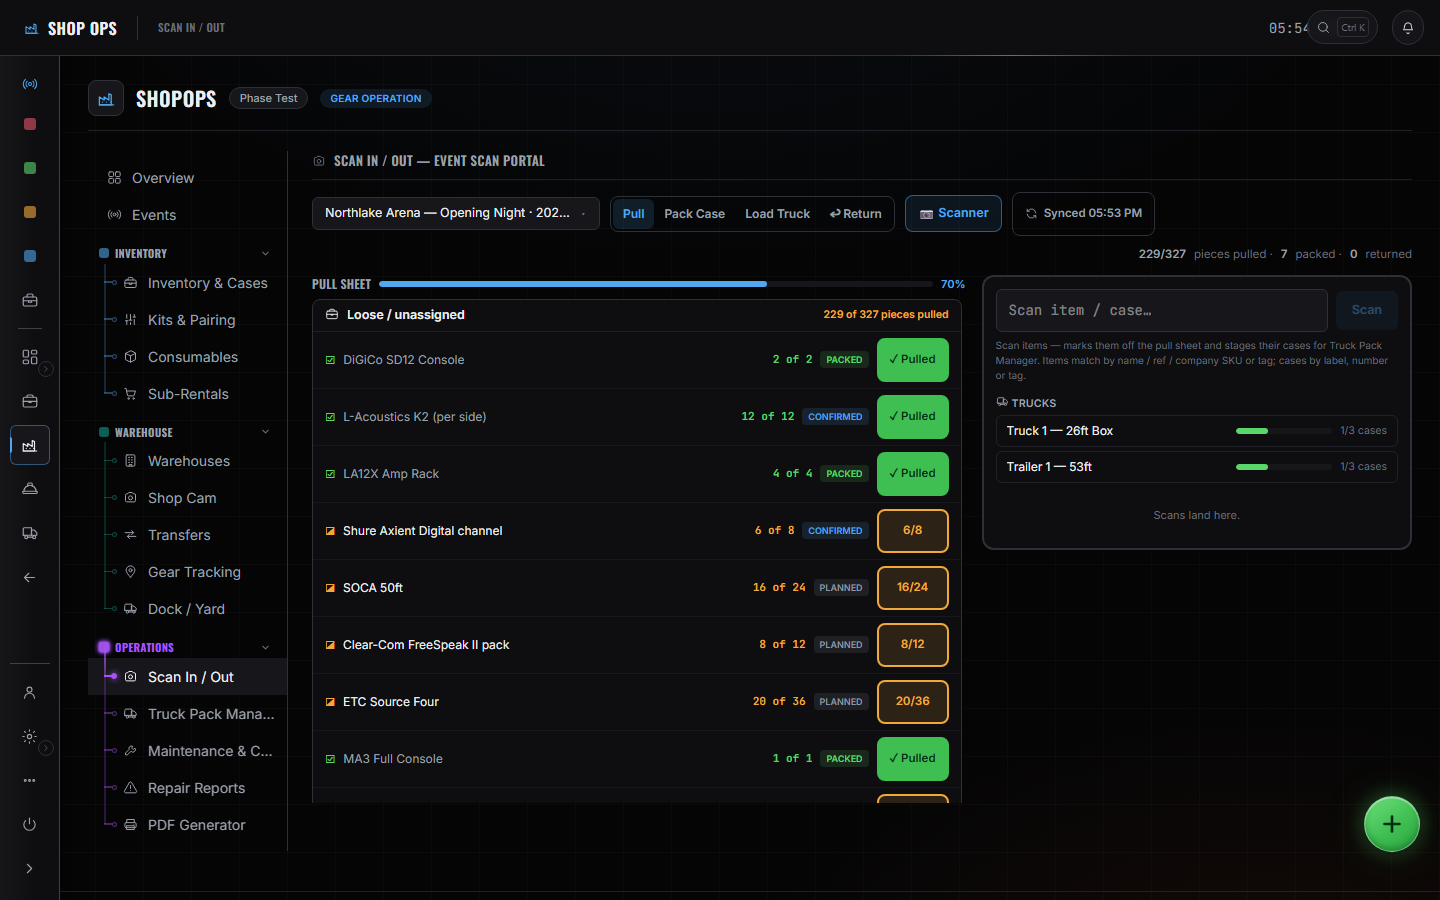The image size is (1440, 900).
Task: Open the truck icon in left rail
Action: tap(30, 533)
